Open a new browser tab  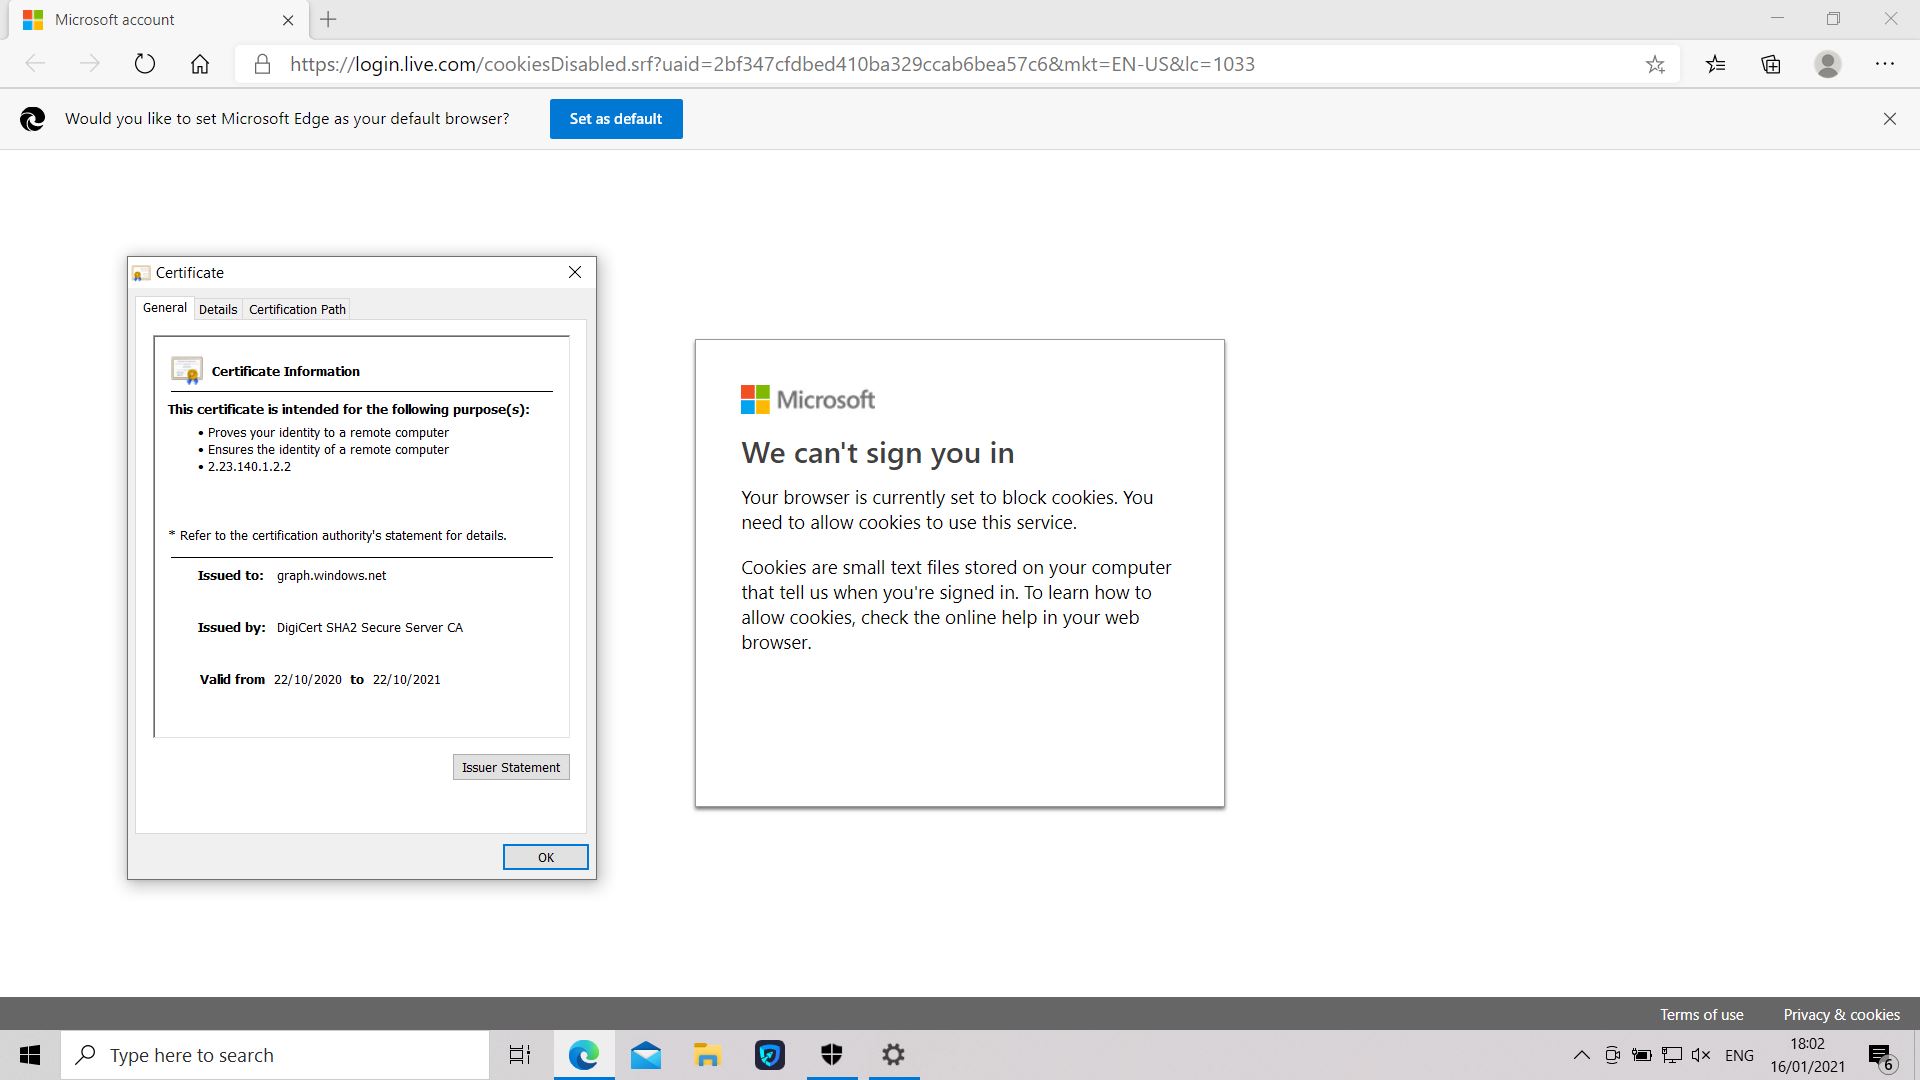328,19
